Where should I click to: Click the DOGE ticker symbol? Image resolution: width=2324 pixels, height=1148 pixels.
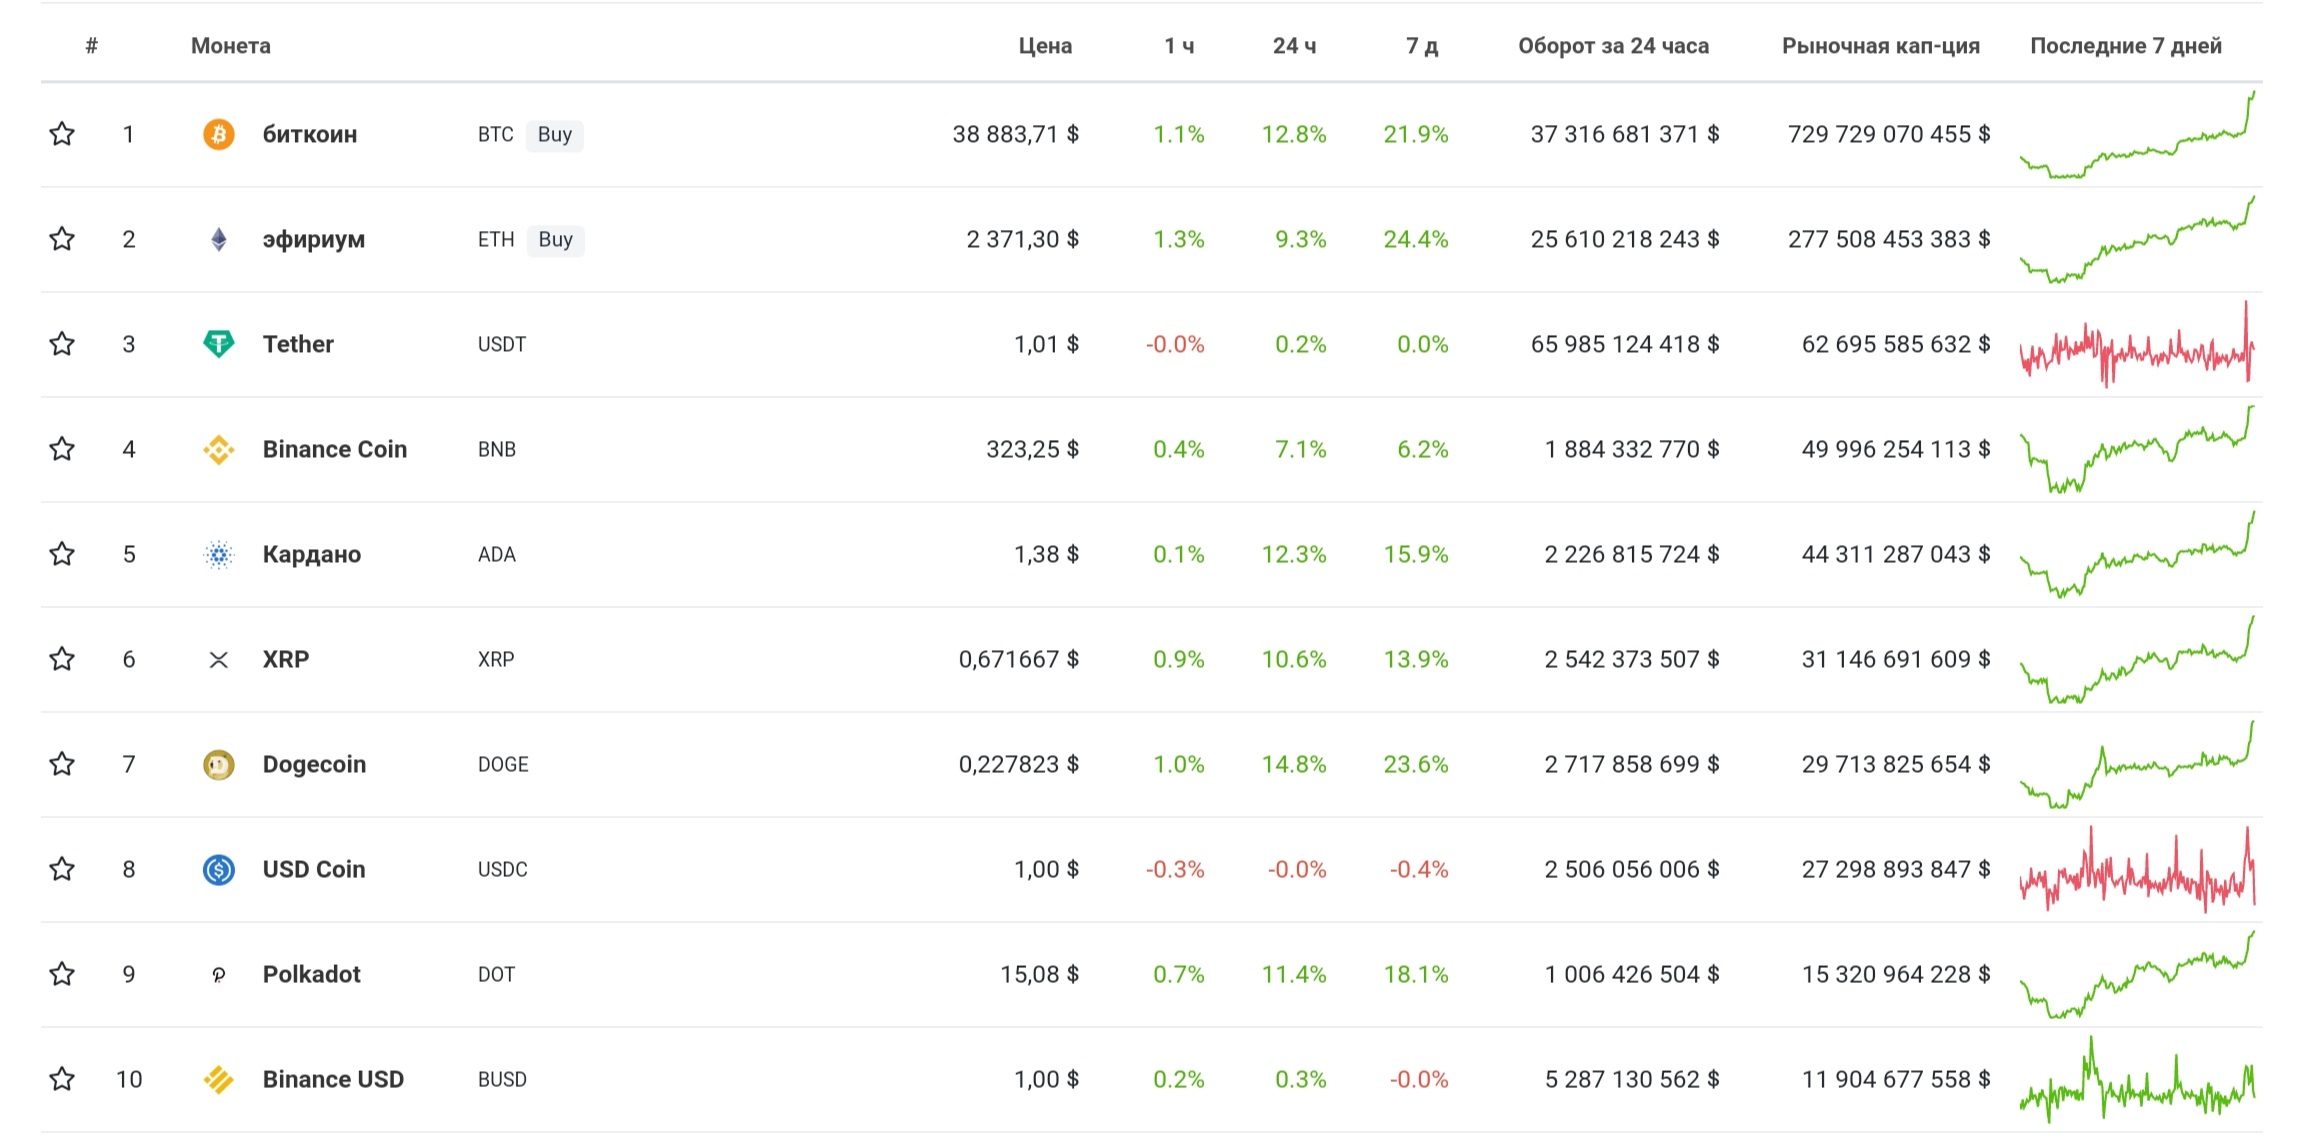point(503,764)
